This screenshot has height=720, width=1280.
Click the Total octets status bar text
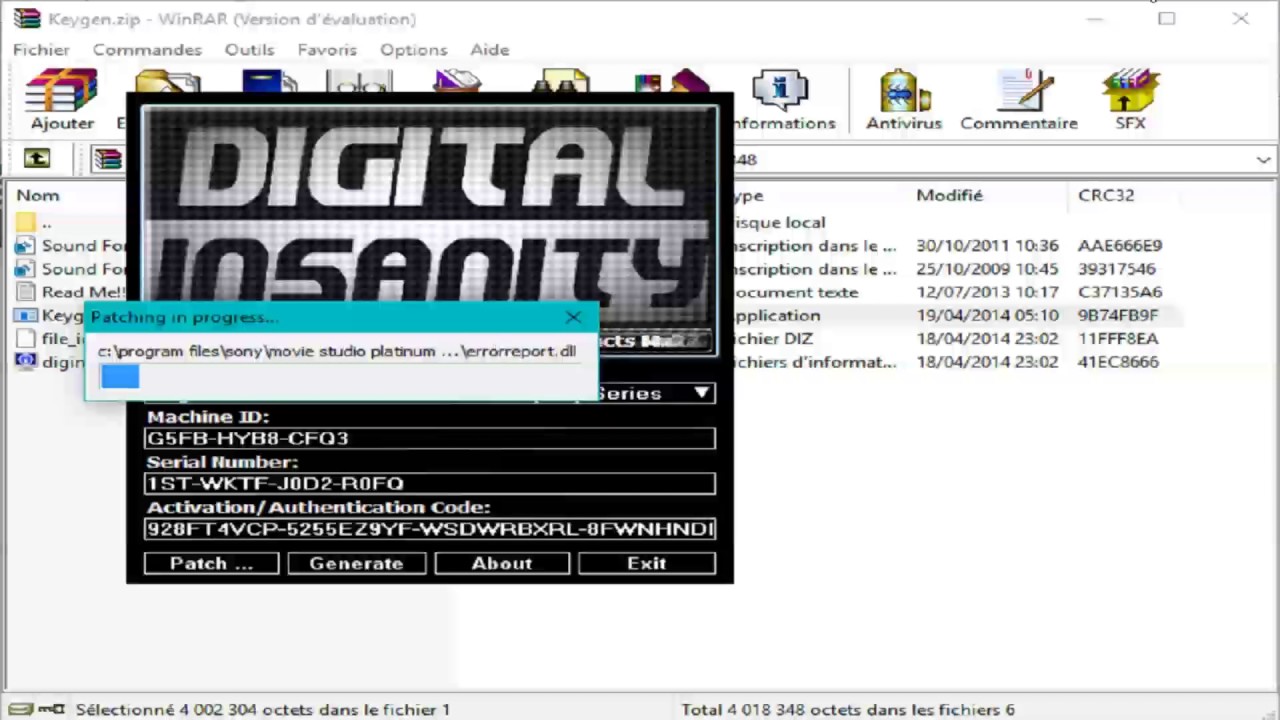pos(848,709)
